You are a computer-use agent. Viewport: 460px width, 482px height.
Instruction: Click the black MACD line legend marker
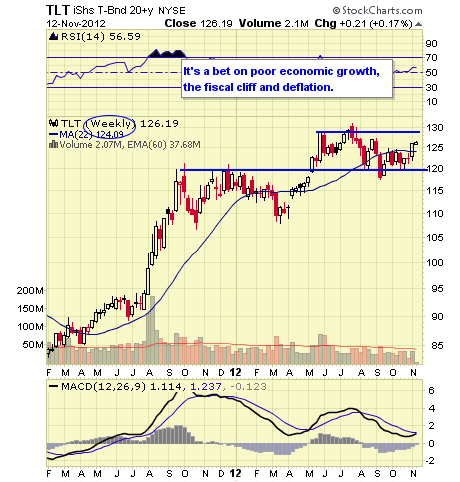pos(53,387)
